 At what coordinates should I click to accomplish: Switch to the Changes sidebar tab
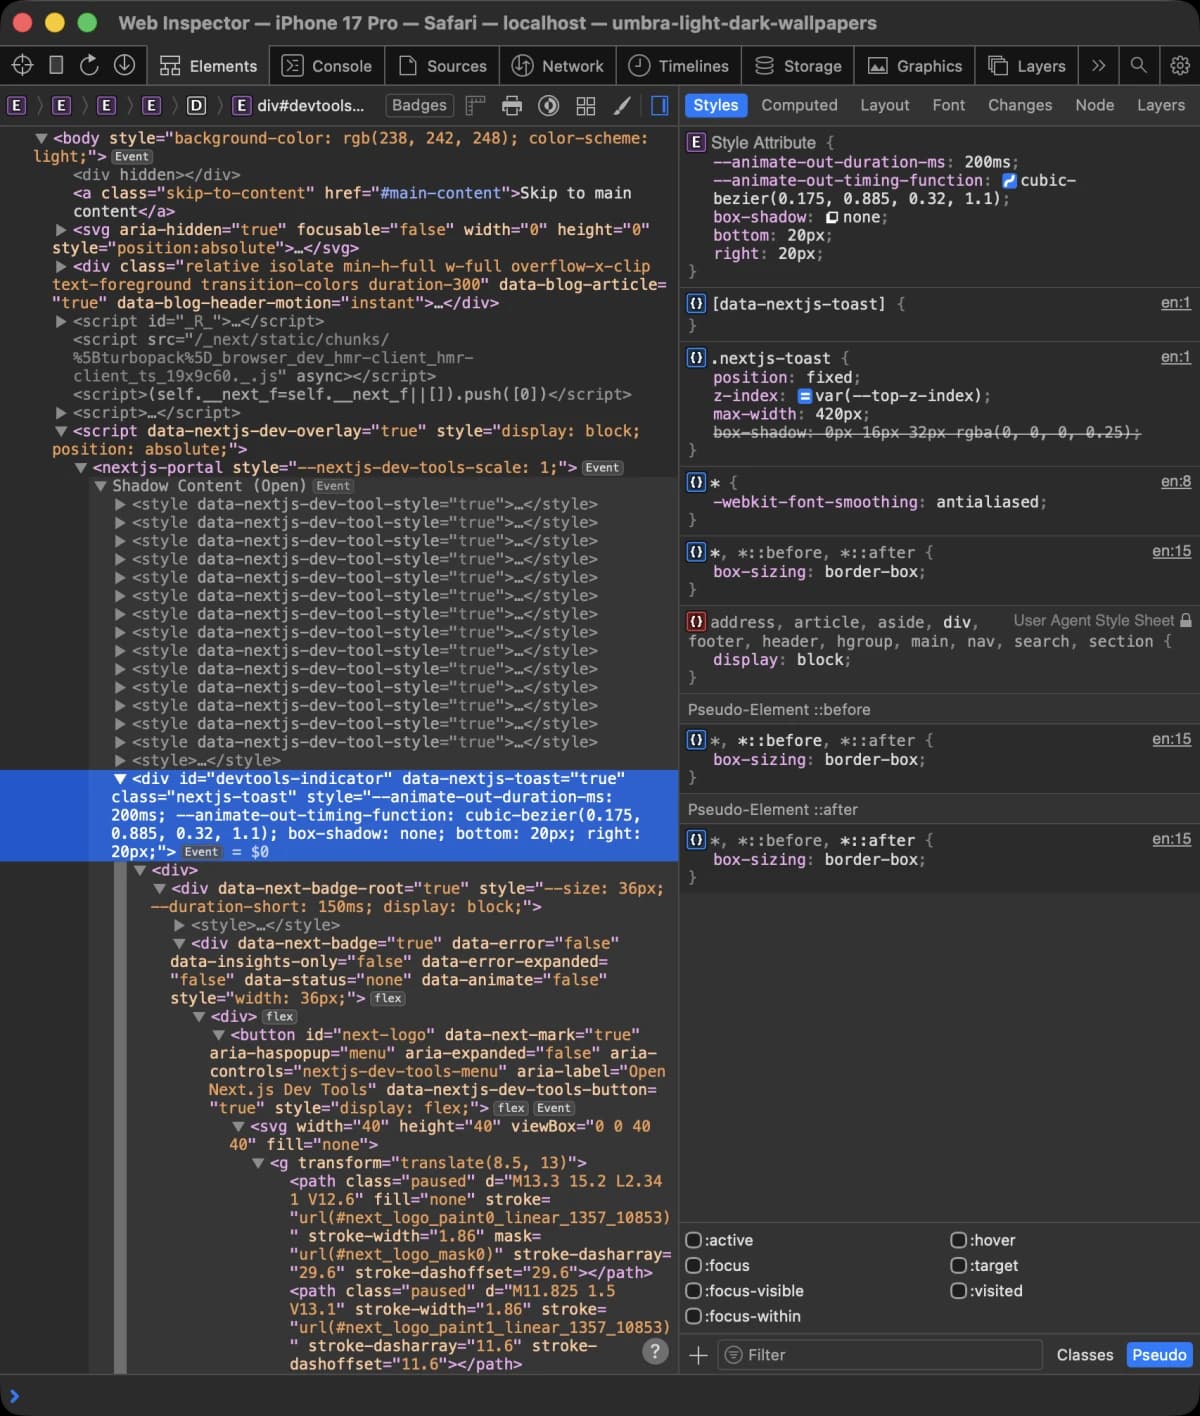point(1020,105)
